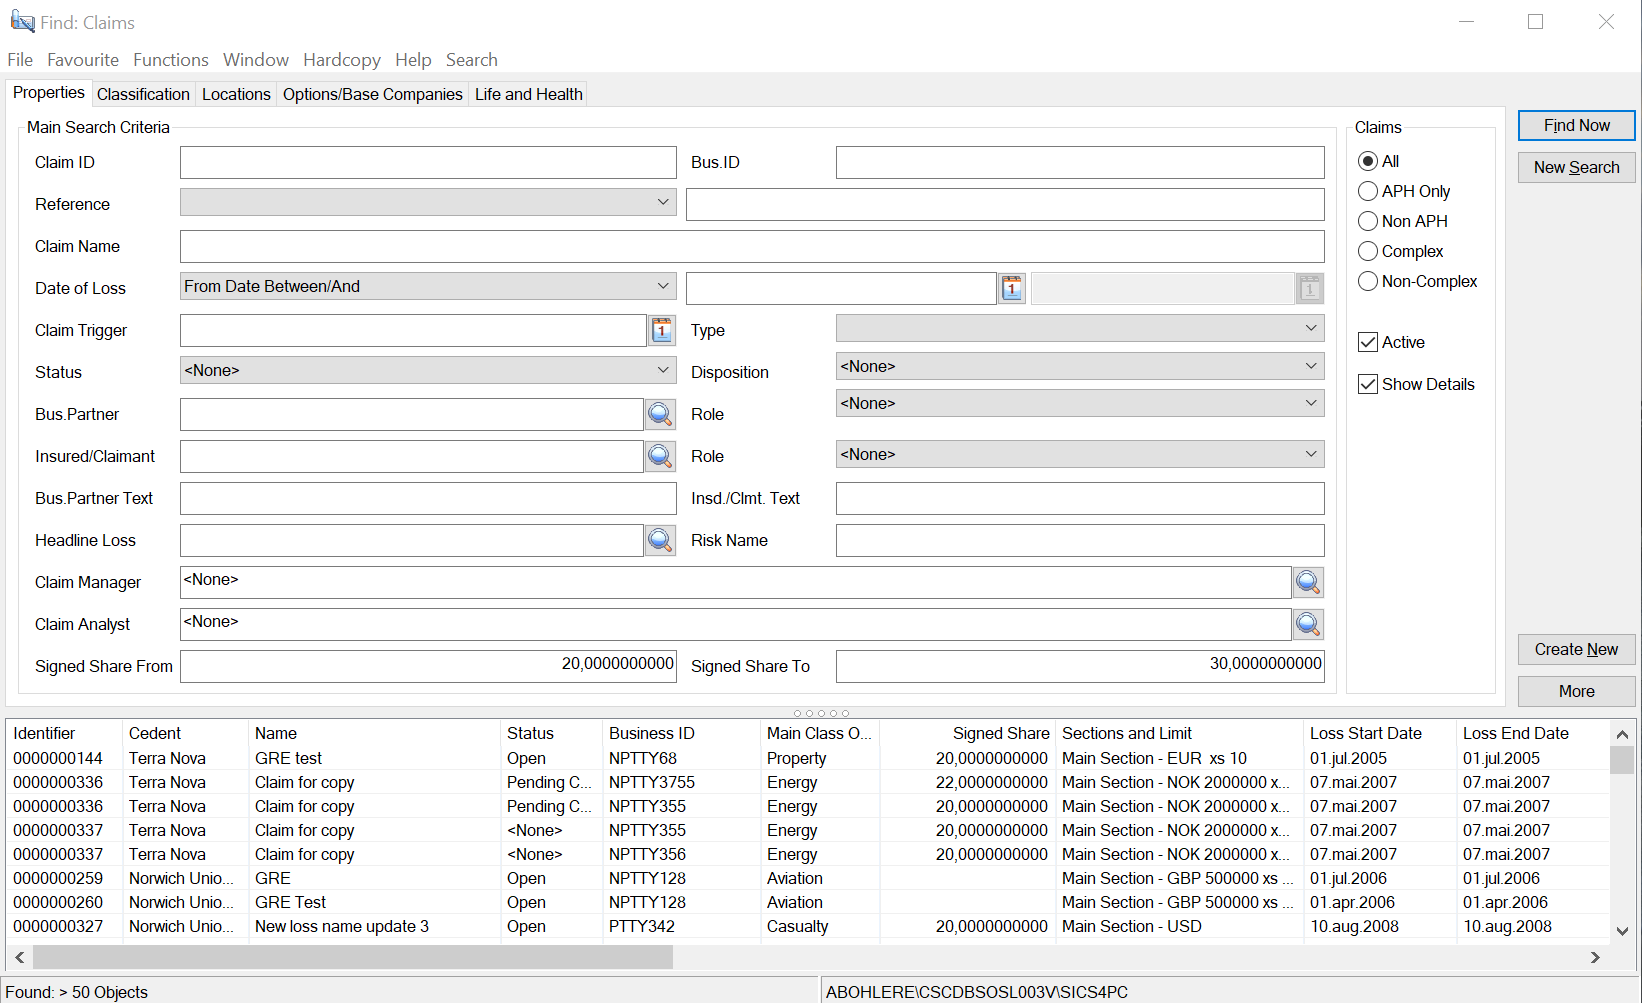Viewport: 1642px width, 1003px height.
Task: Switch to the Classification tab
Action: [143, 94]
